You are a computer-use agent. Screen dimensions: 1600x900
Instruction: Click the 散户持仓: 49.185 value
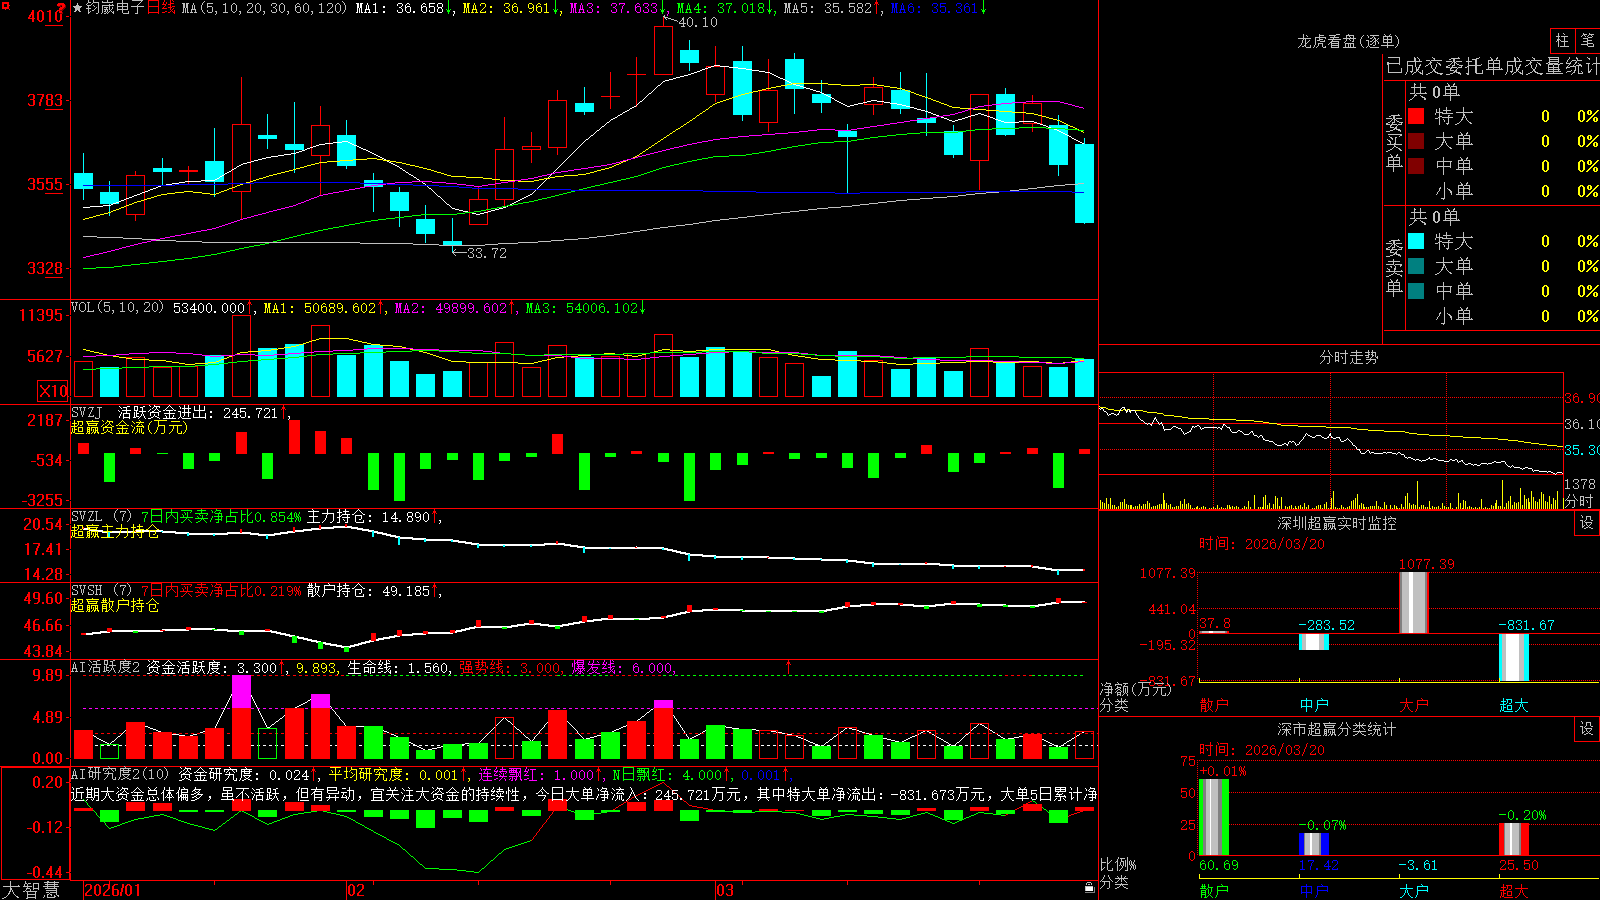pos(368,591)
